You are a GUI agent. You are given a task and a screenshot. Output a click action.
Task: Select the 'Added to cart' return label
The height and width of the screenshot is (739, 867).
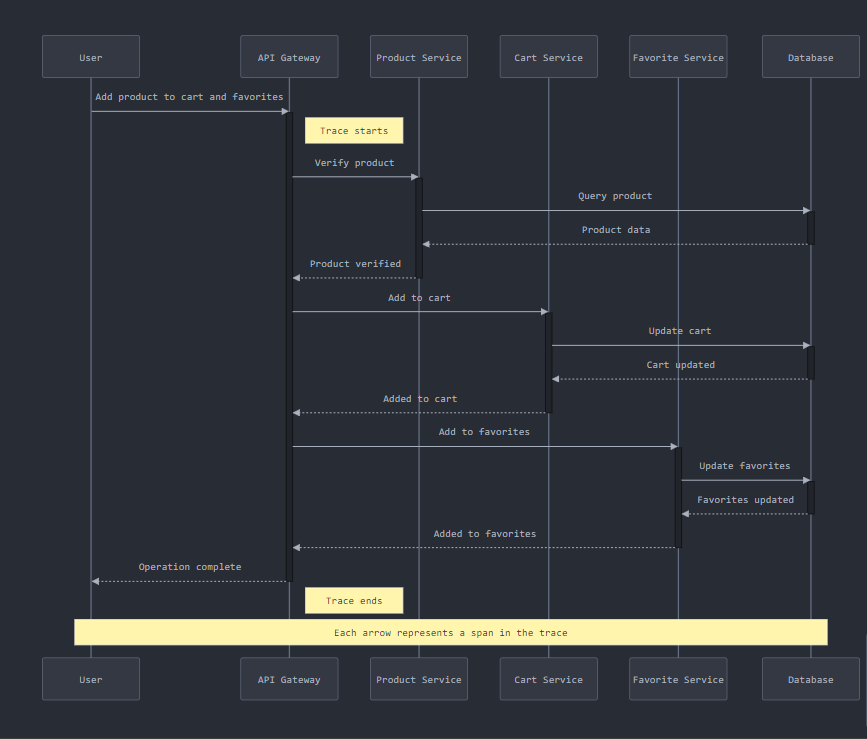420,399
